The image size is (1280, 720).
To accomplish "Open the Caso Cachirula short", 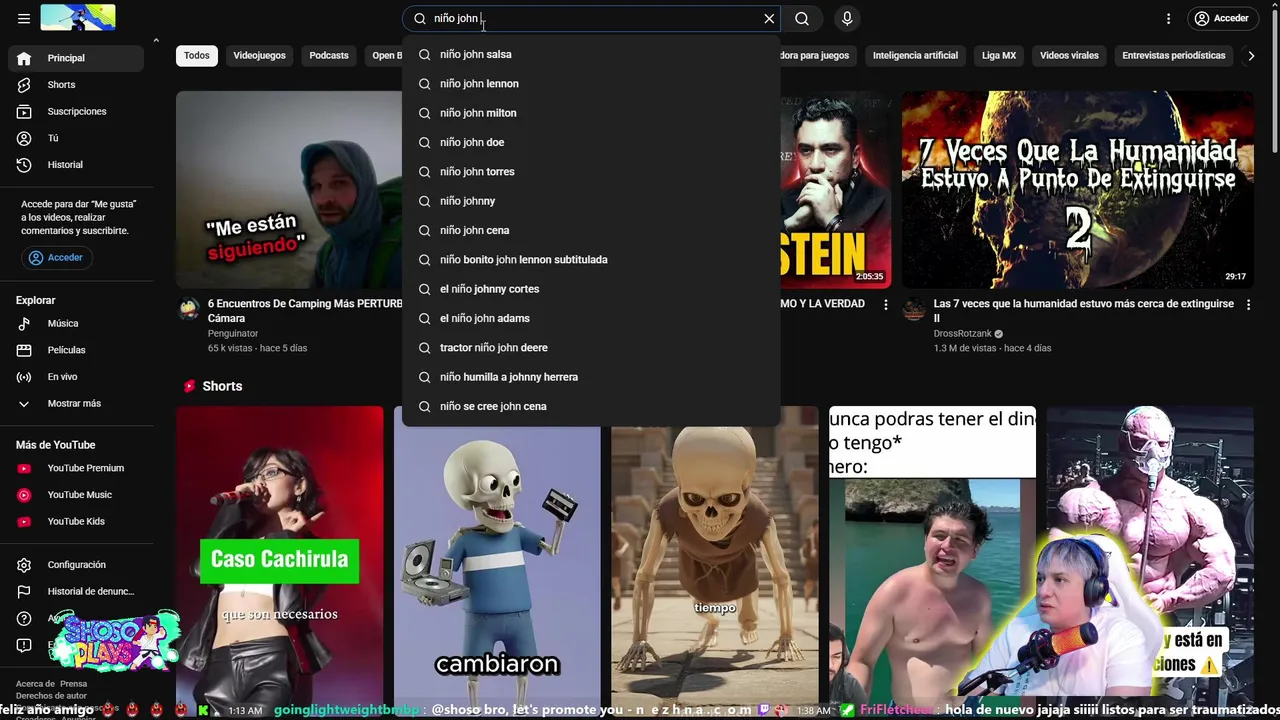I will click(x=280, y=555).
